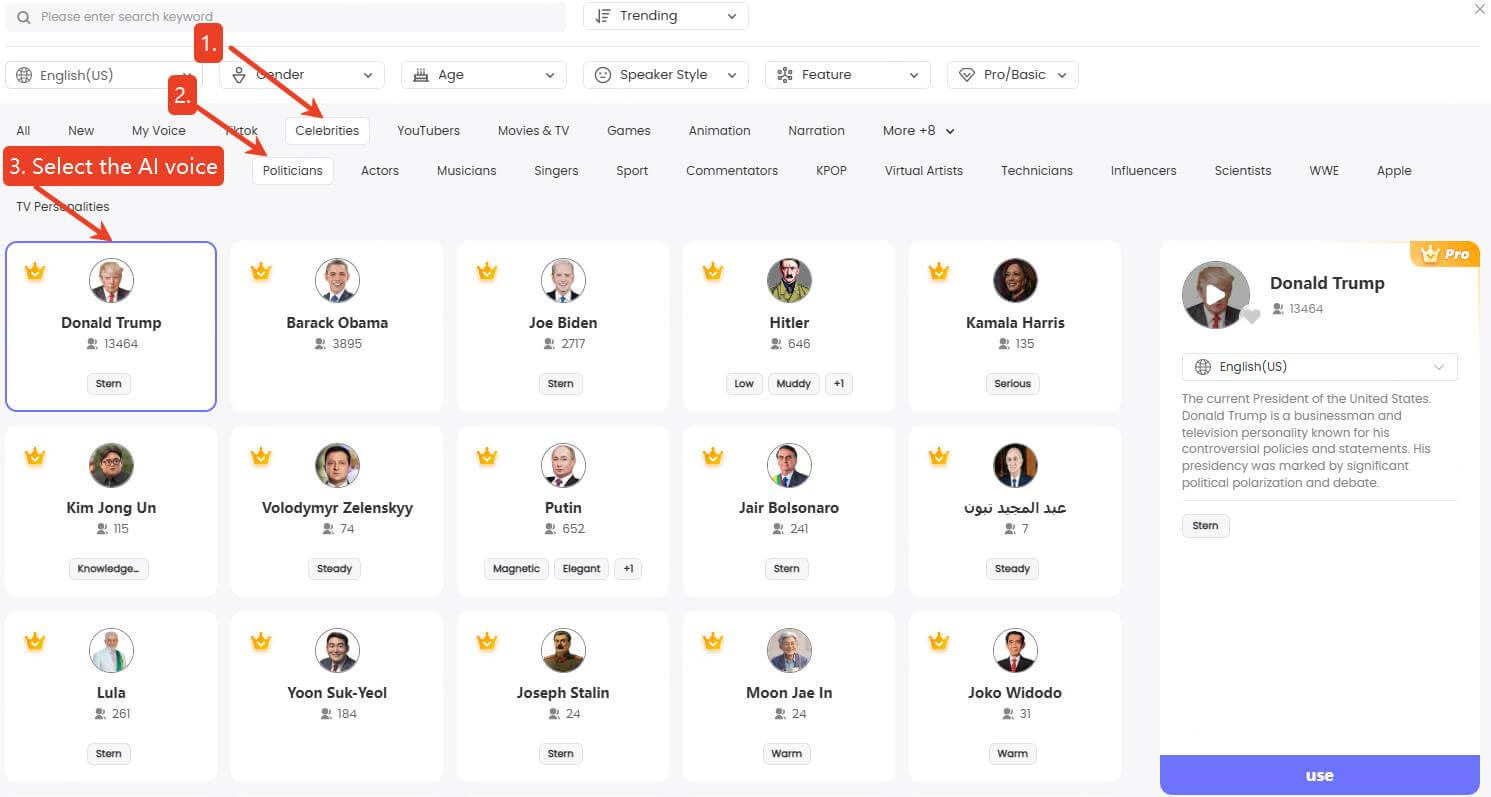The width and height of the screenshot is (1491, 797).
Task: Select the Celebrities tab
Action: pos(327,131)
